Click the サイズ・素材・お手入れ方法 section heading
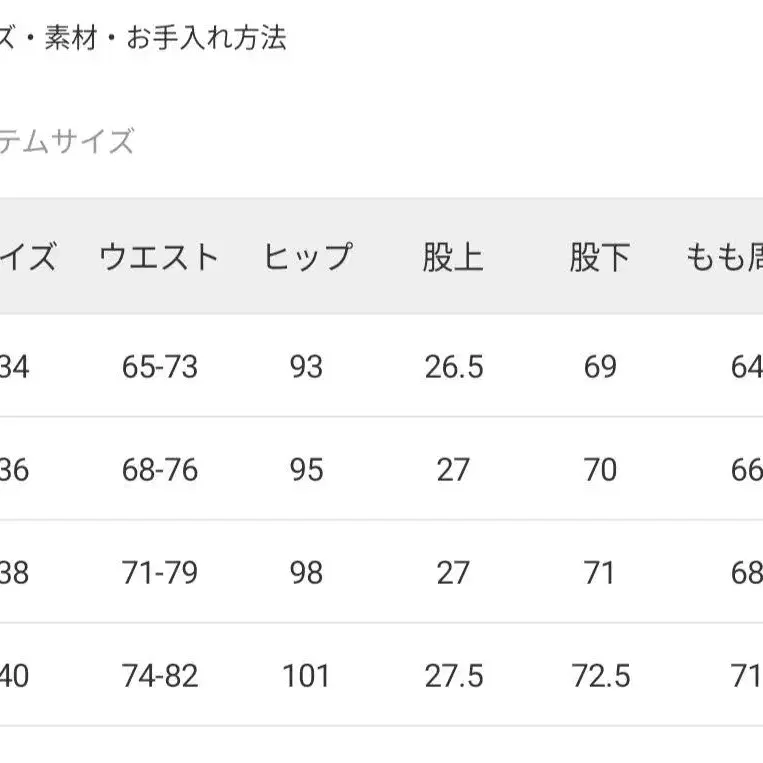 [x=143, y=38]
